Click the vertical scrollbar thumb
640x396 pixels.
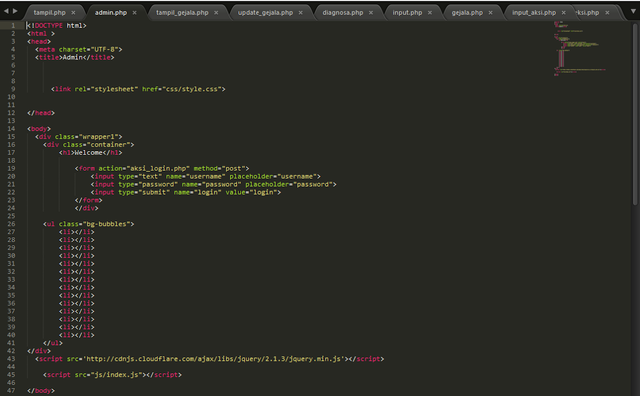point(635,114)
